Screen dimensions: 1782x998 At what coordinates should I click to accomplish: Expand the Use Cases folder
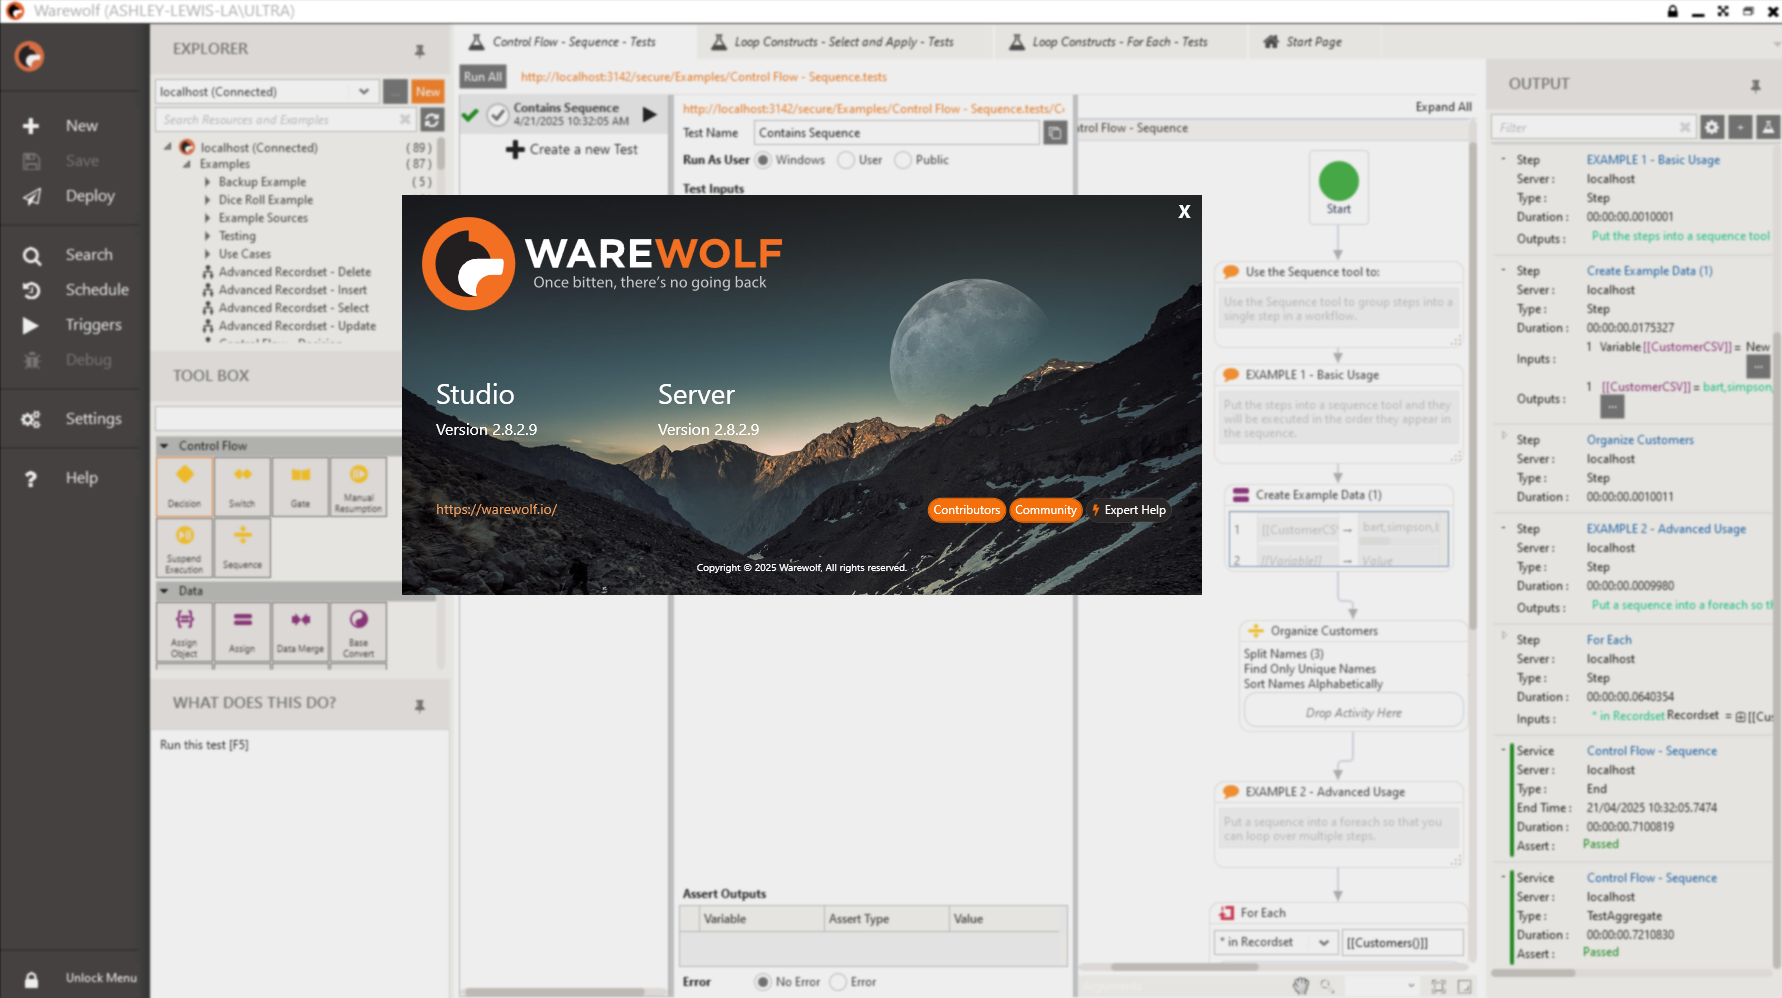pyautogui.click(x=207, y=254)
